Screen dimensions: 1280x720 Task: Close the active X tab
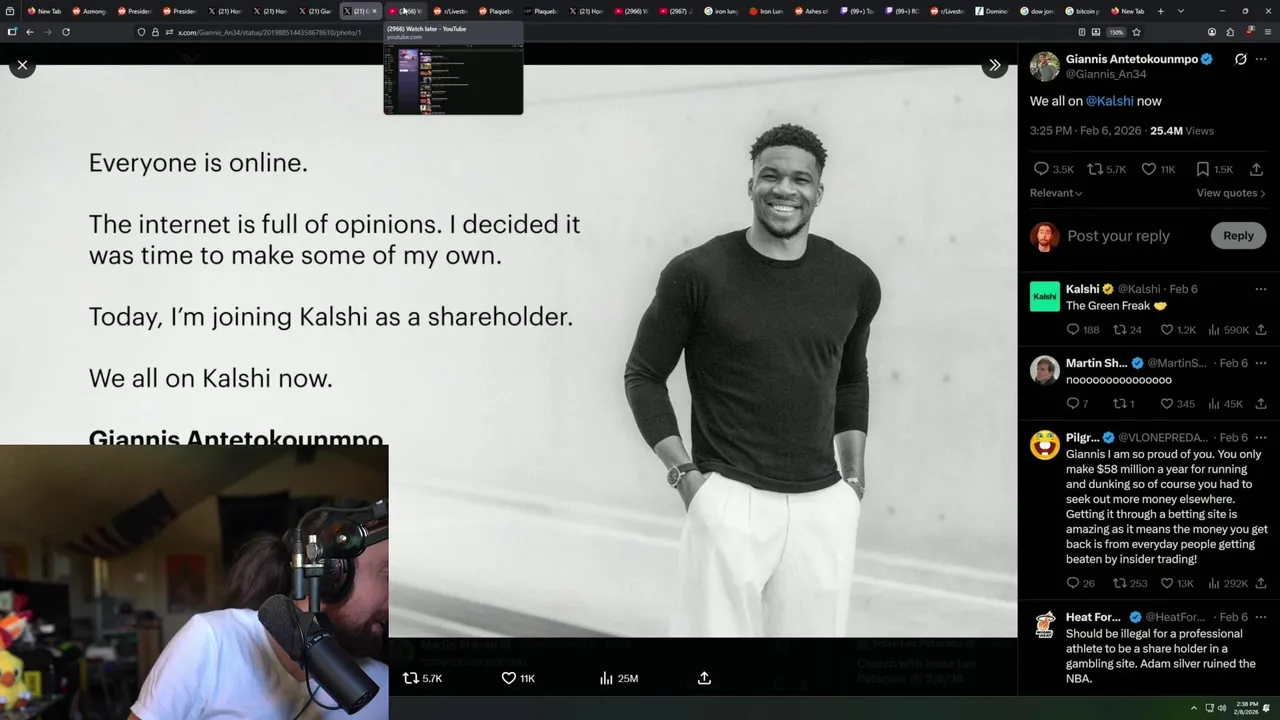(375, 11)
